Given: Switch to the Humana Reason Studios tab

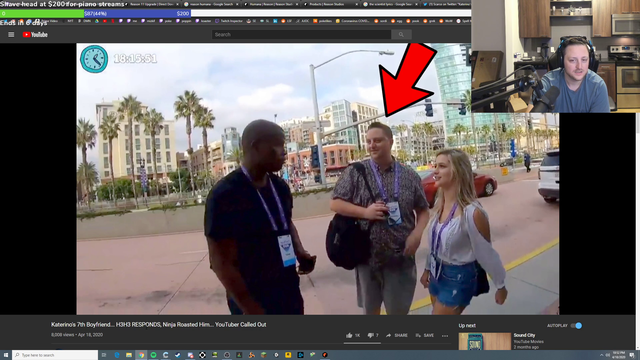Looking at the screenshot, I should 271,4.
